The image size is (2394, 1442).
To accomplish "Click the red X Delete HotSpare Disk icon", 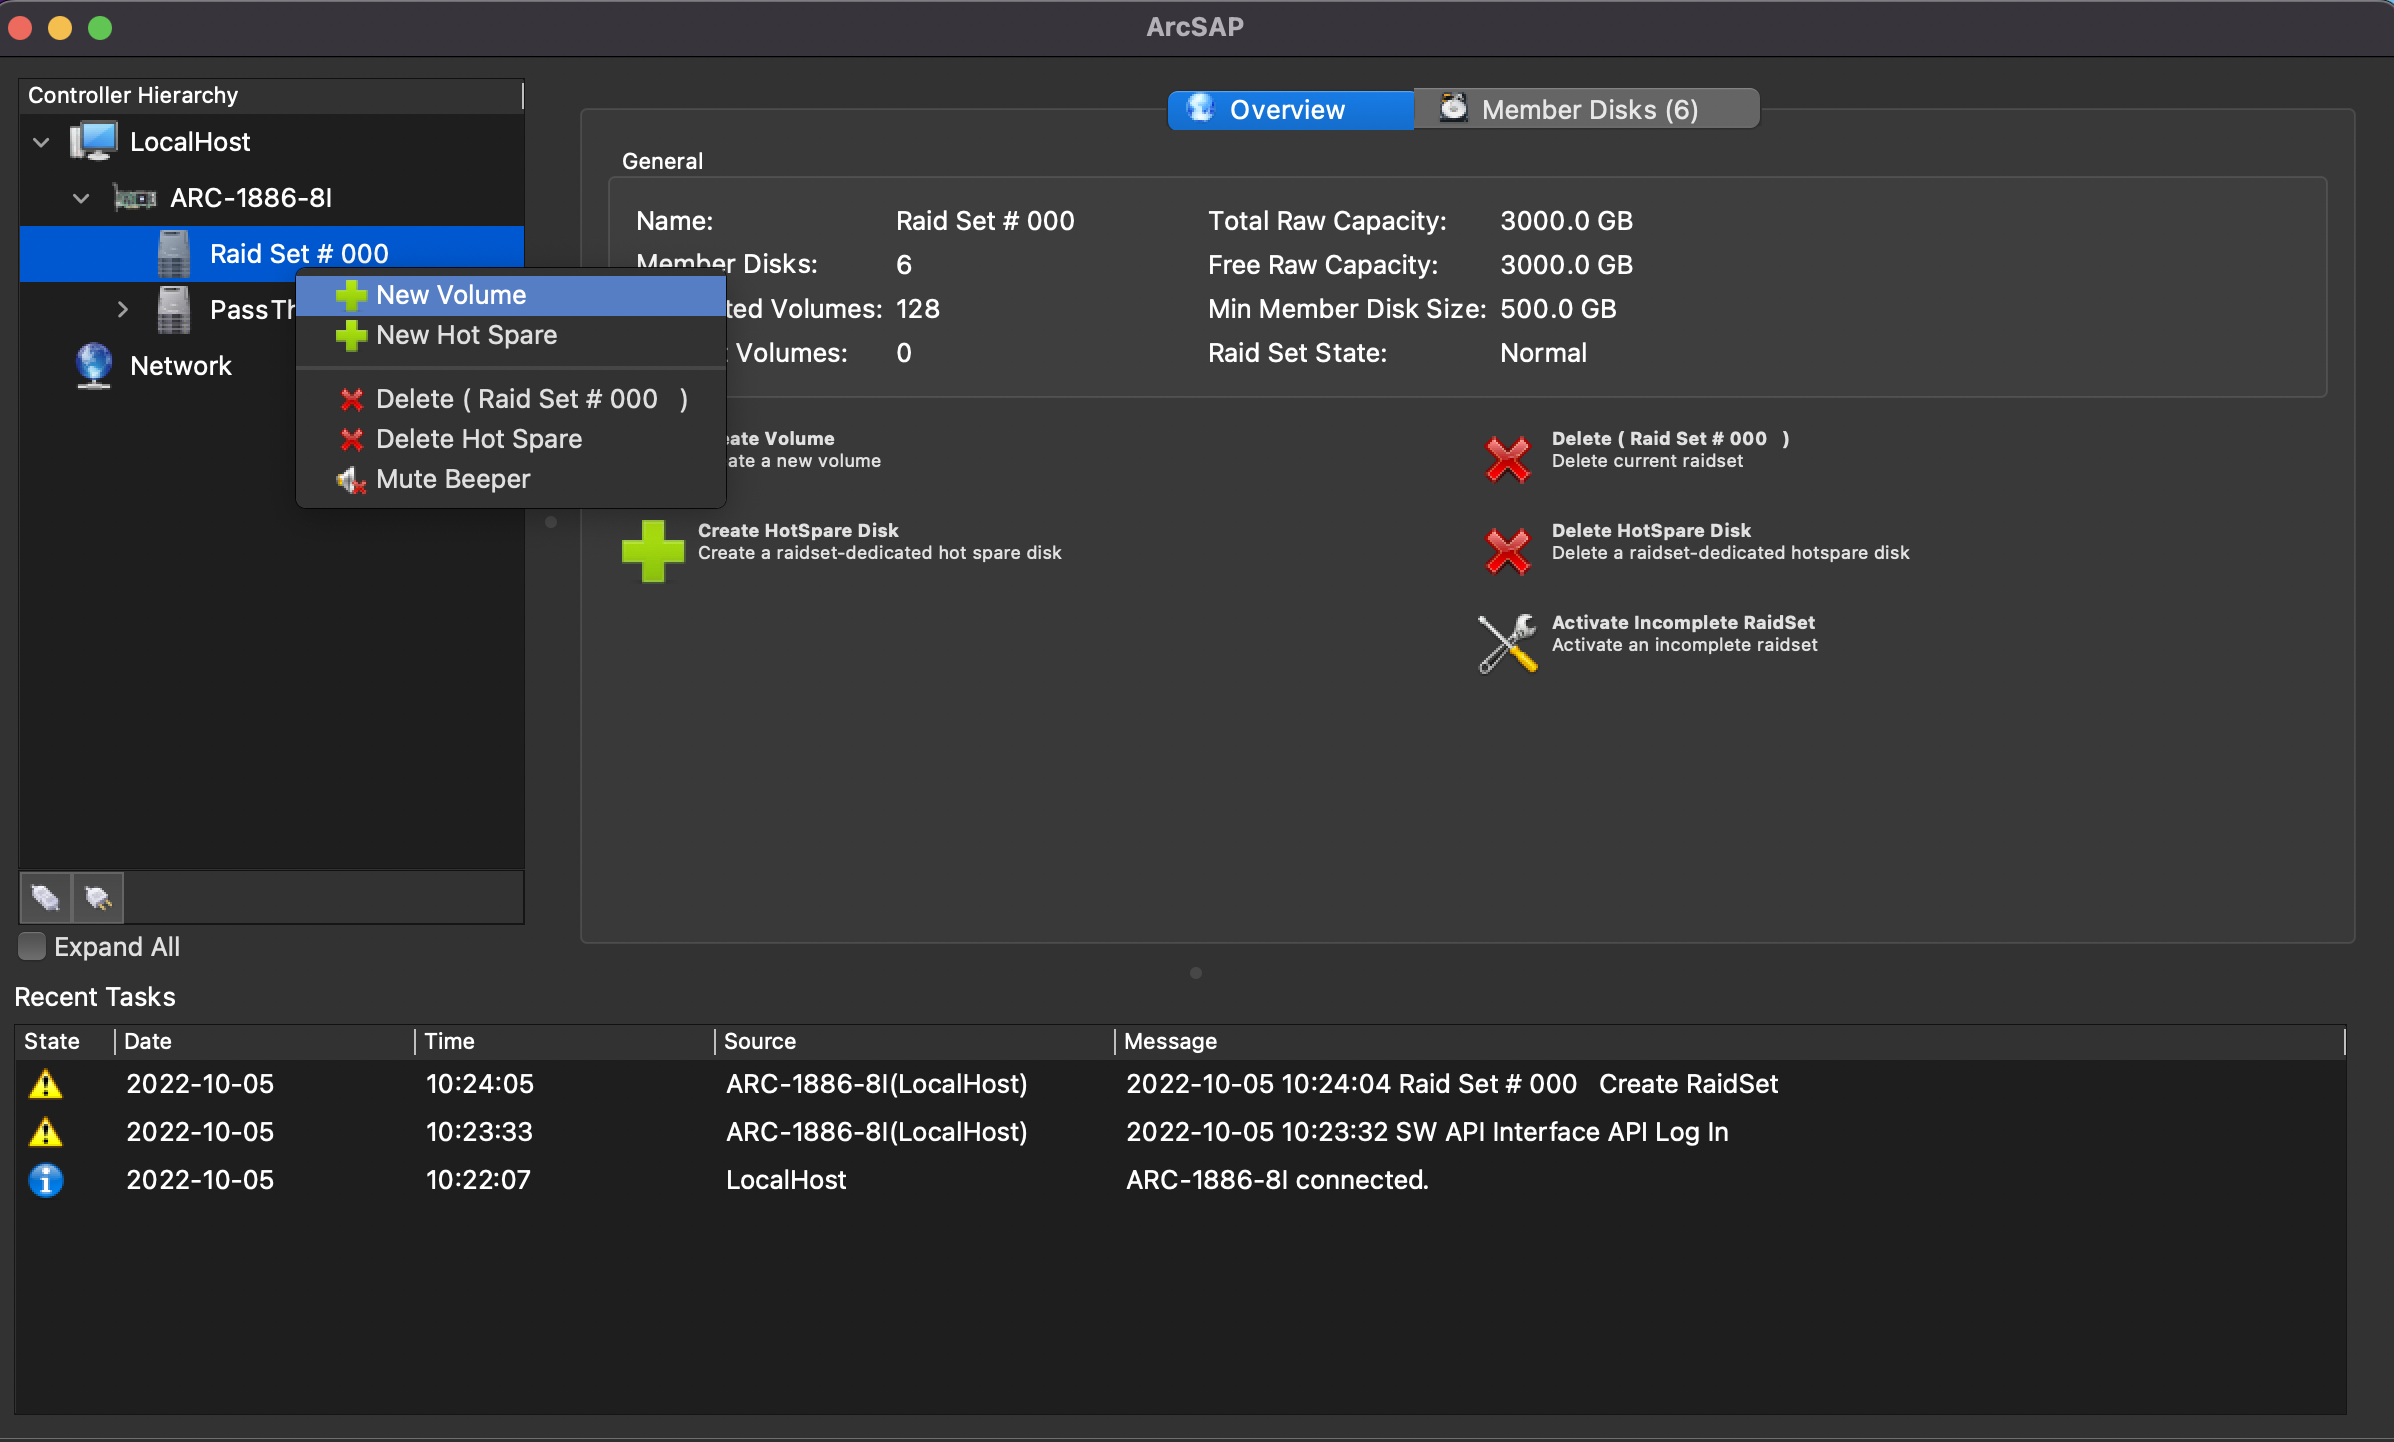I will [x=1507, y=551].
